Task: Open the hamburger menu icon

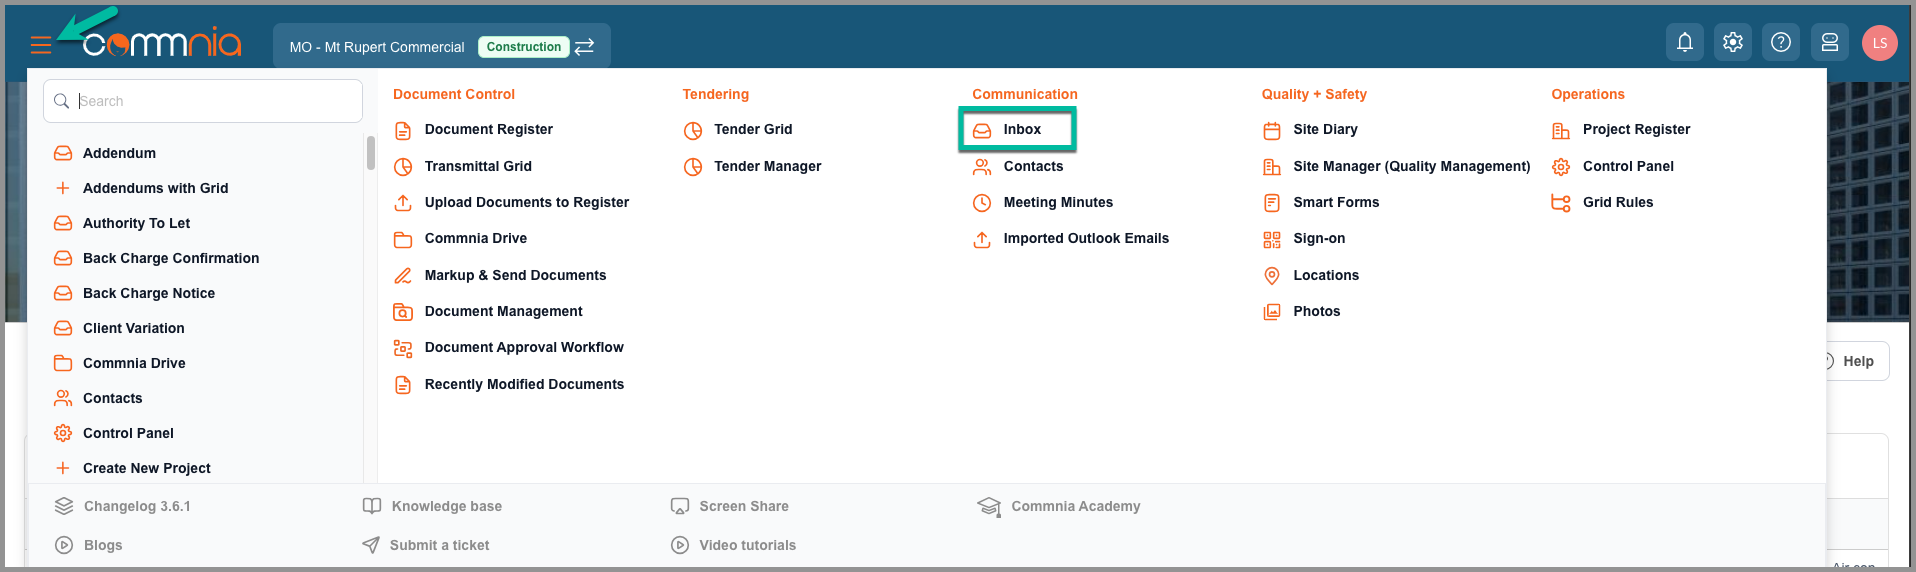Action: (x=41, y=45)
